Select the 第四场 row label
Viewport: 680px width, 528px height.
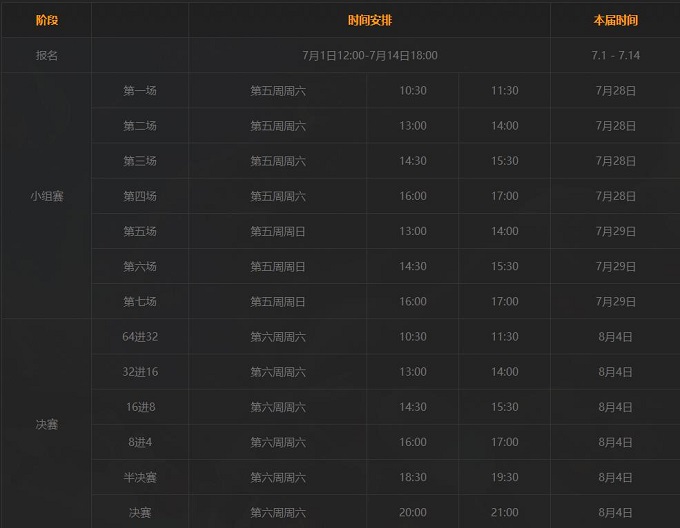140,196
